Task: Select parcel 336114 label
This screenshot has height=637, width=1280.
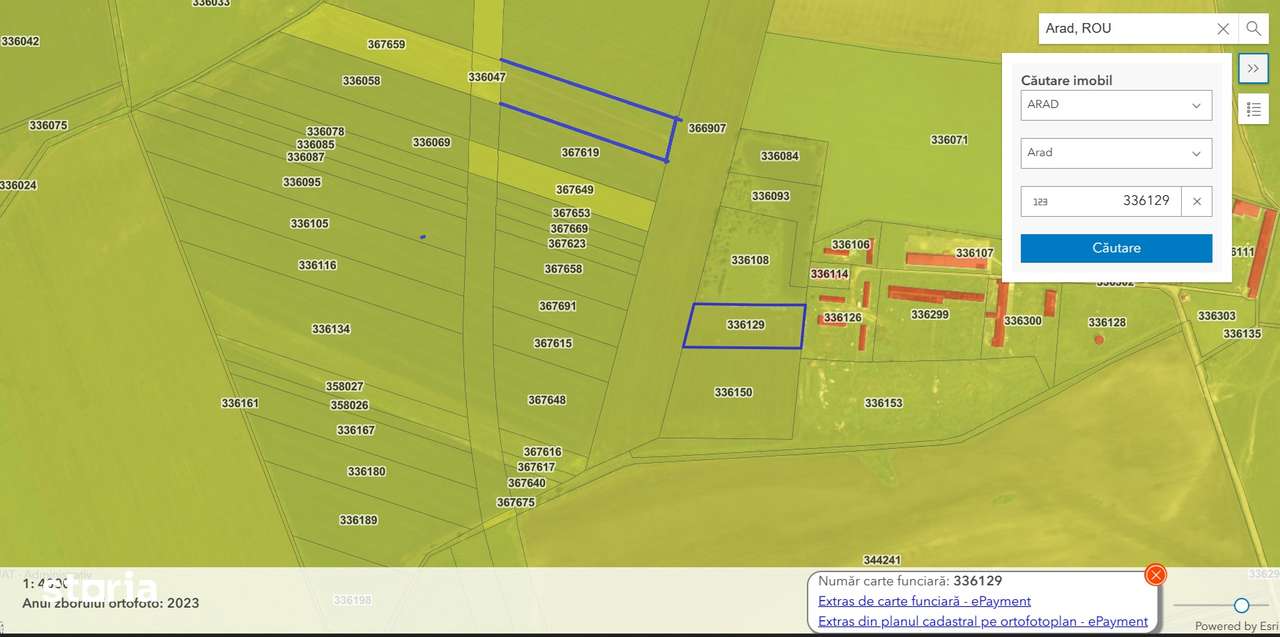Action: pyautogui.click(x=829, y=274)
